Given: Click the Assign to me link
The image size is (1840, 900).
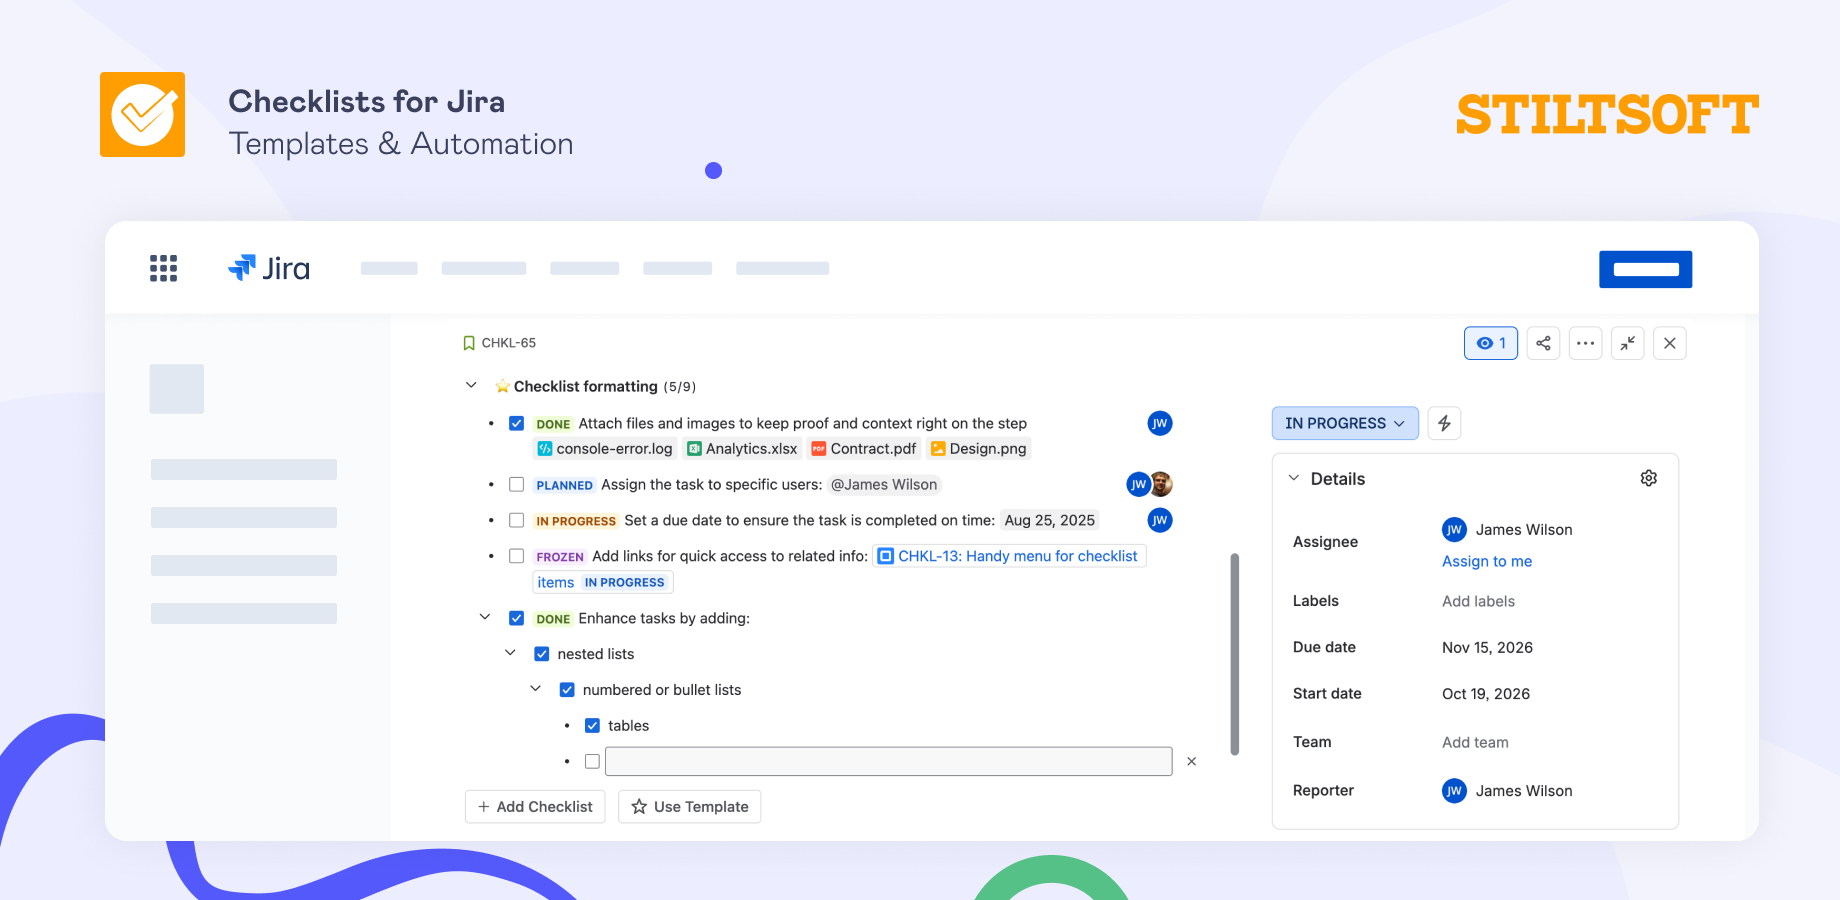Looking at the screenshot, I should [1486, 561].
